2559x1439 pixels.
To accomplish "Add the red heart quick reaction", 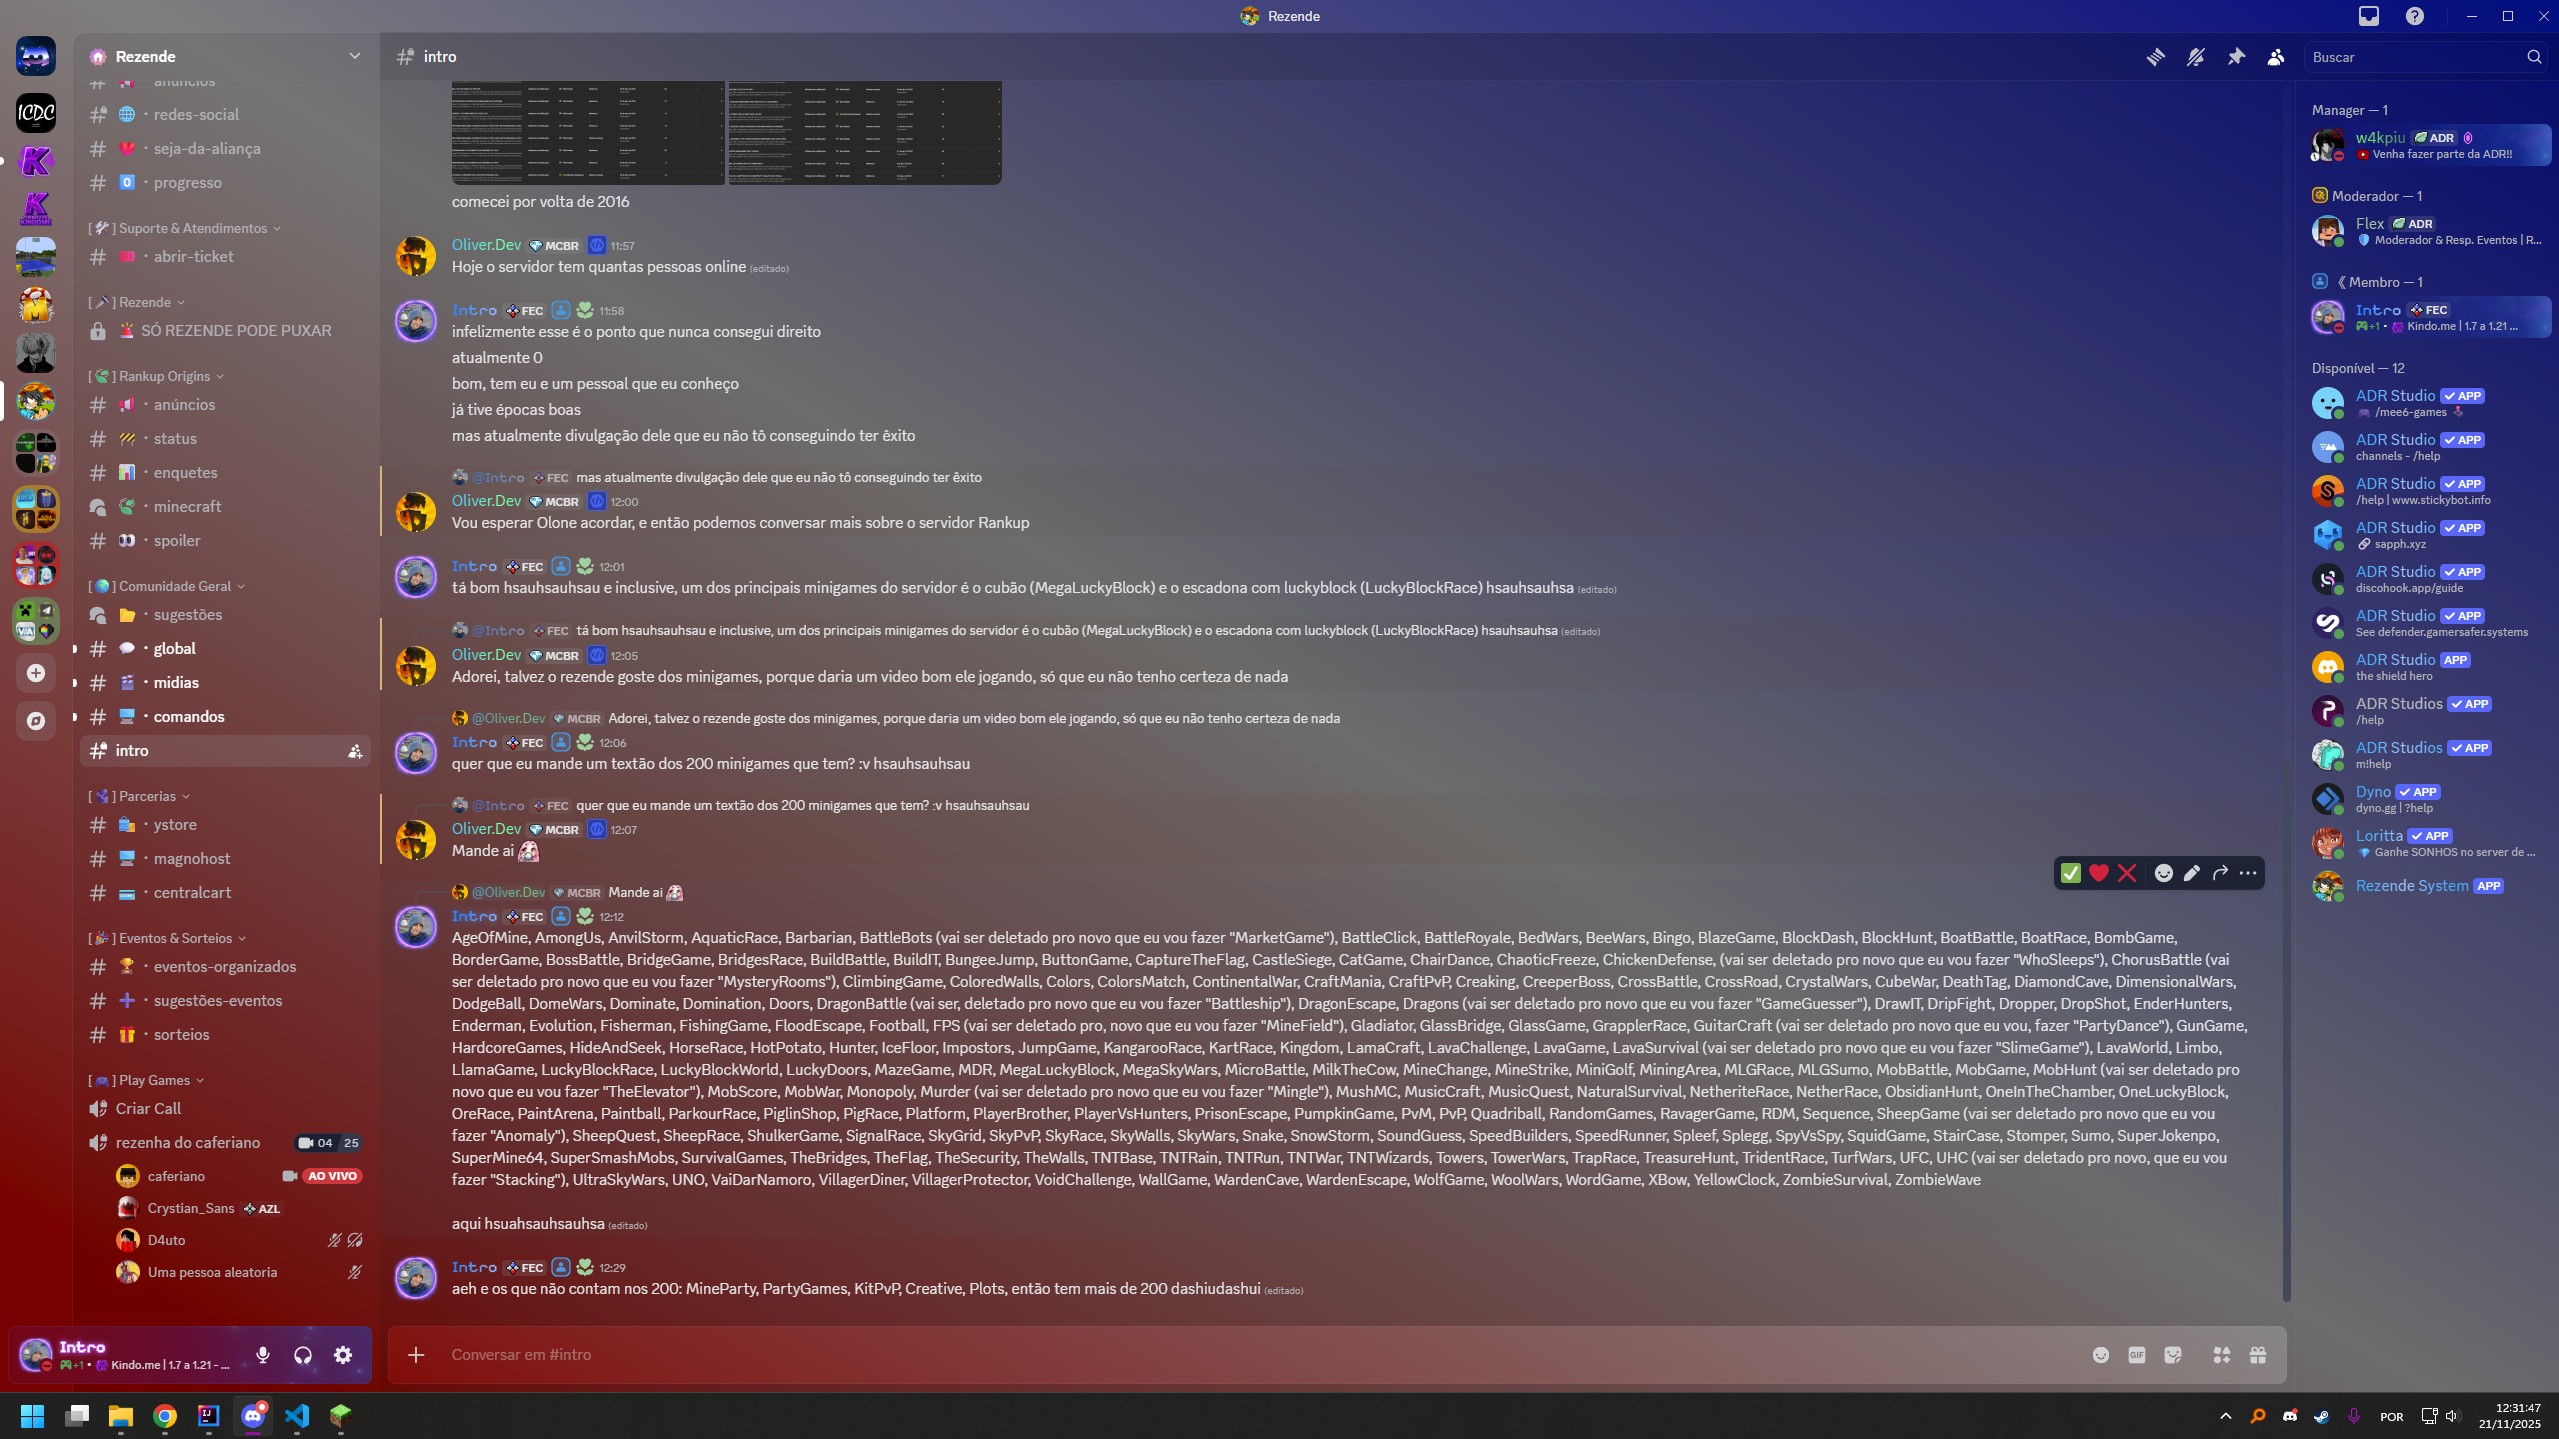I will 2098,873.
